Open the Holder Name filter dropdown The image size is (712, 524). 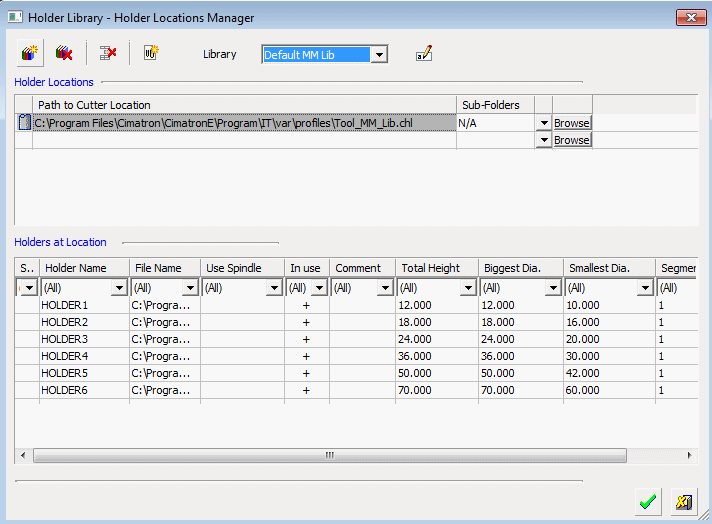(119, 288)
